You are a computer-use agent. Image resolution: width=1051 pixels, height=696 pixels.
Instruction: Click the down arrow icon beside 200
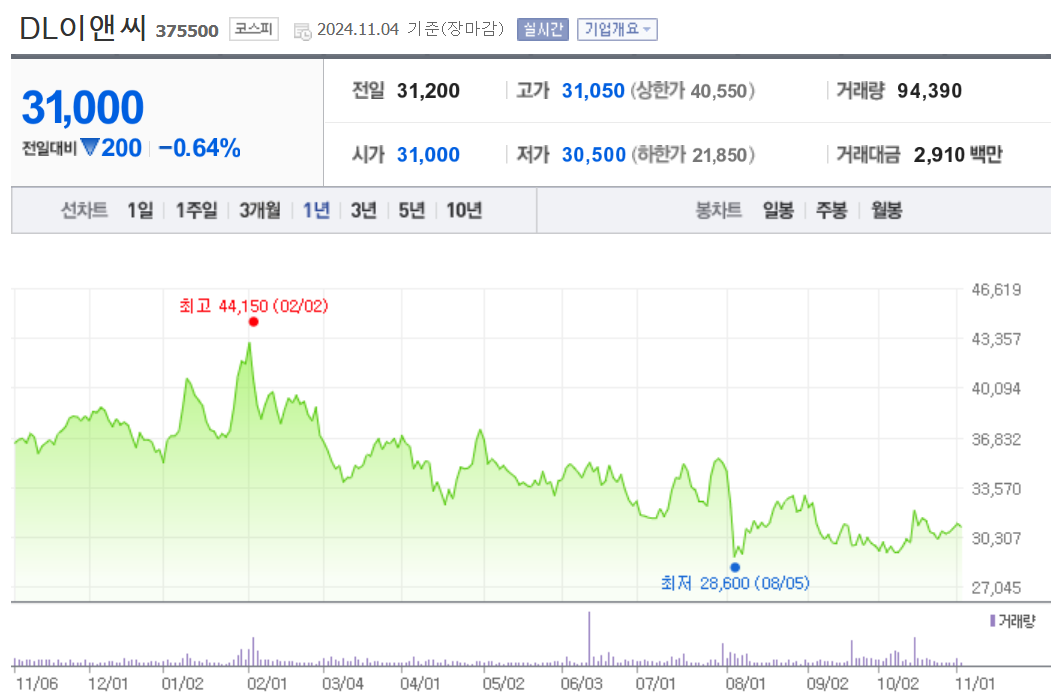pyautogui.click(x=89, y=147)
